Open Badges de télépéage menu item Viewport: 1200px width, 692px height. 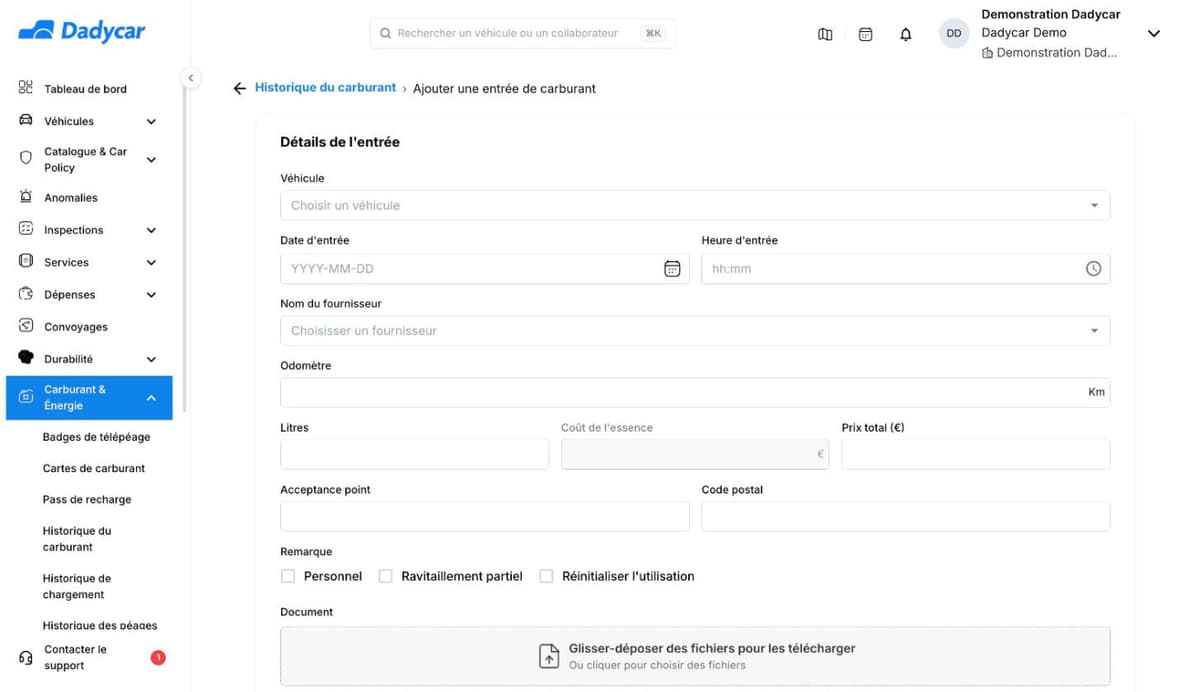click(x=97, y=437)
